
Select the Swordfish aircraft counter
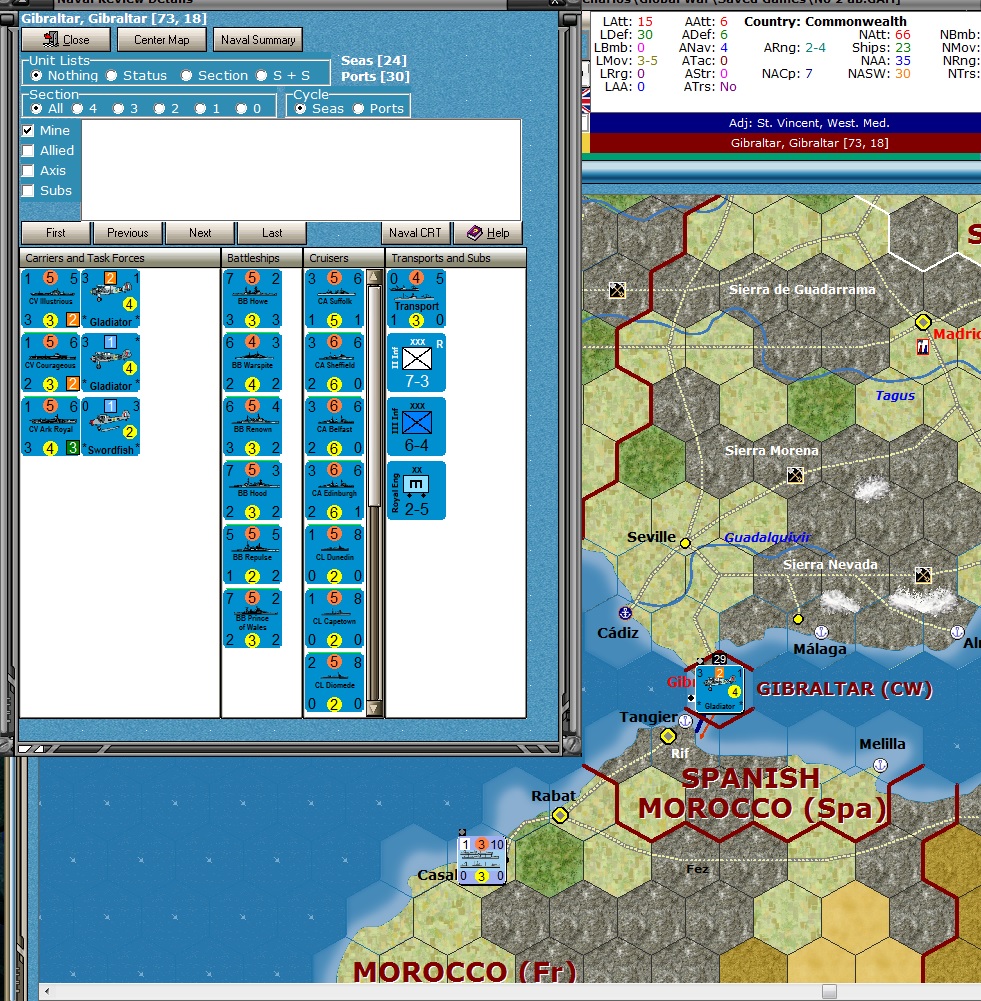point(111,426)
